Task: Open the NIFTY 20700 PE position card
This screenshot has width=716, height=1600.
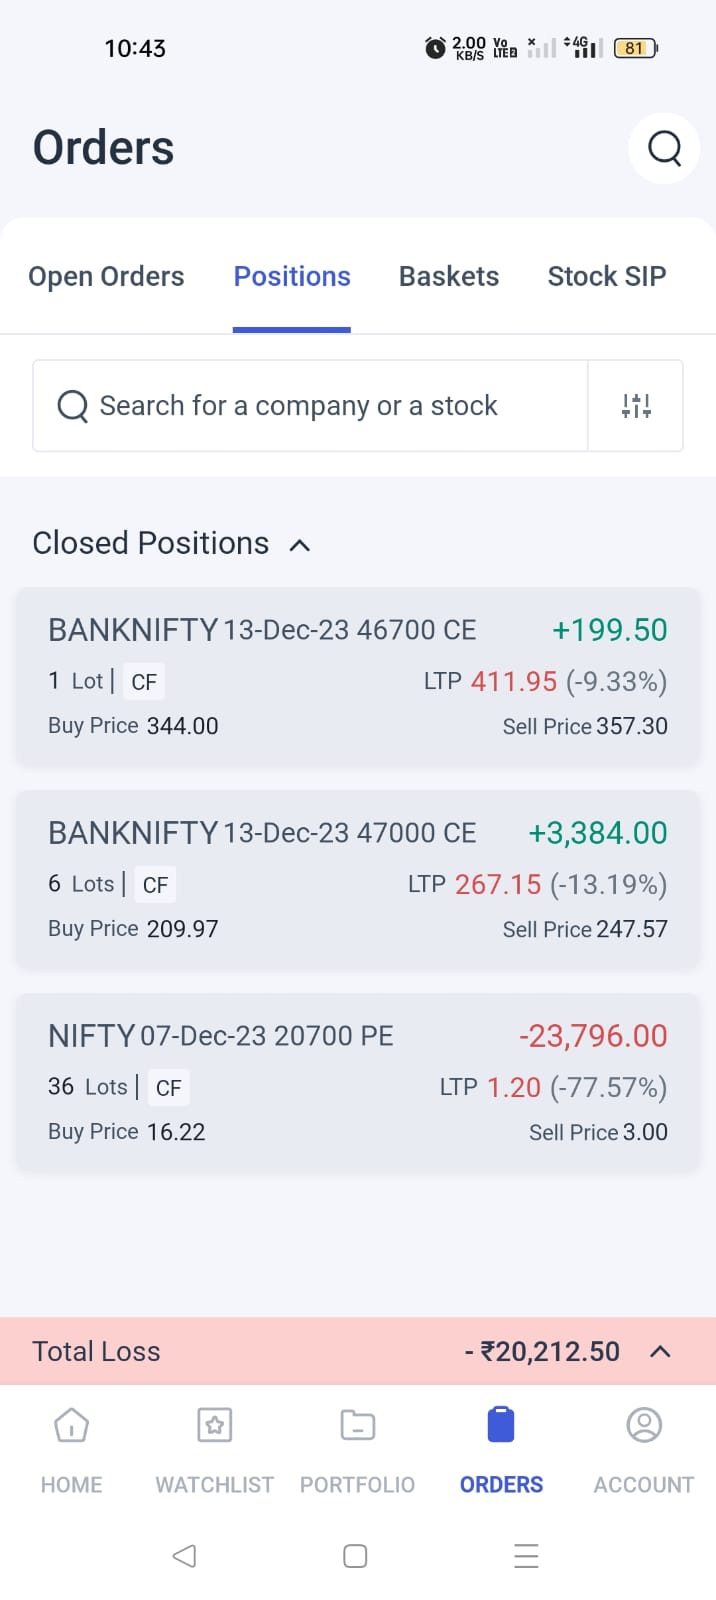Action: click(358, 1083)
